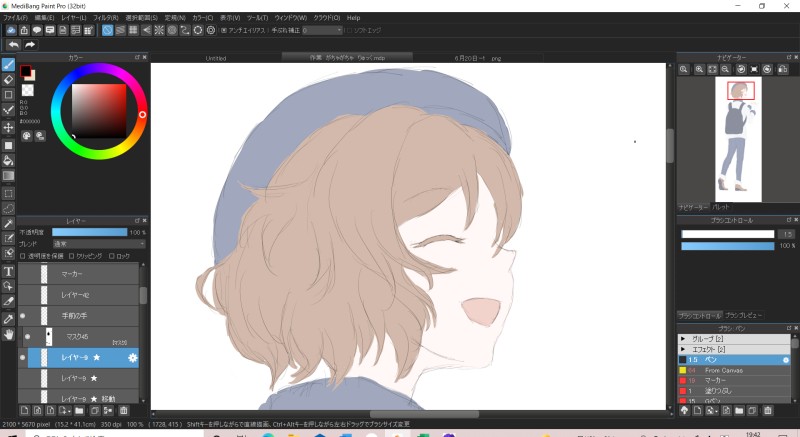The height and width of the screenshot is (437, 800).
Task: Select the Divide (knife) tool
Action: [8, 301]
